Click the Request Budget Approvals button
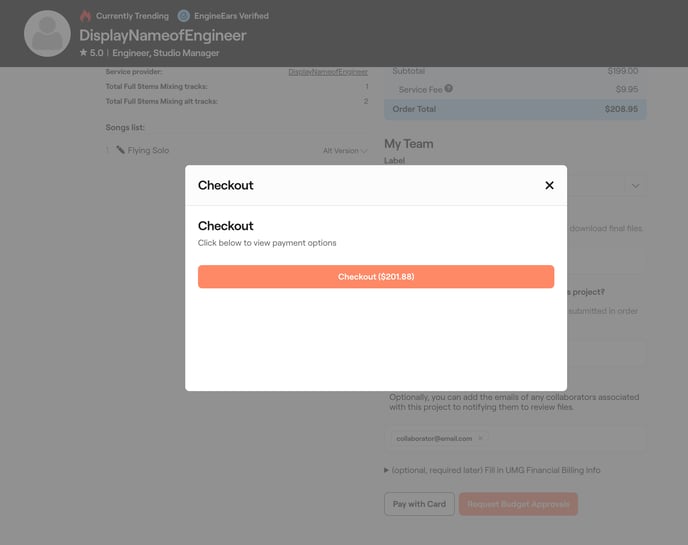 tap(518, 504)
